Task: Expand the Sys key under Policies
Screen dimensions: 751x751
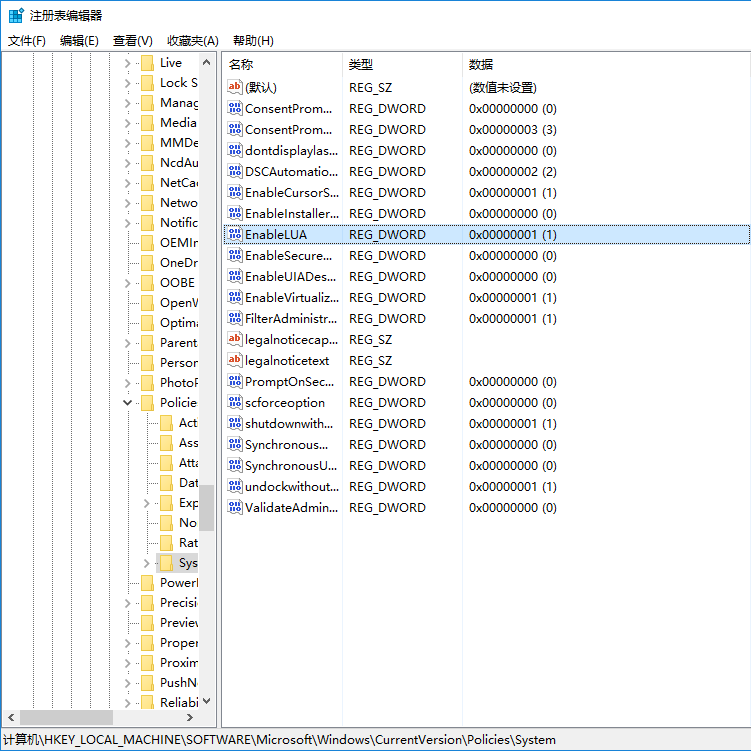Action: pos(147,563)
